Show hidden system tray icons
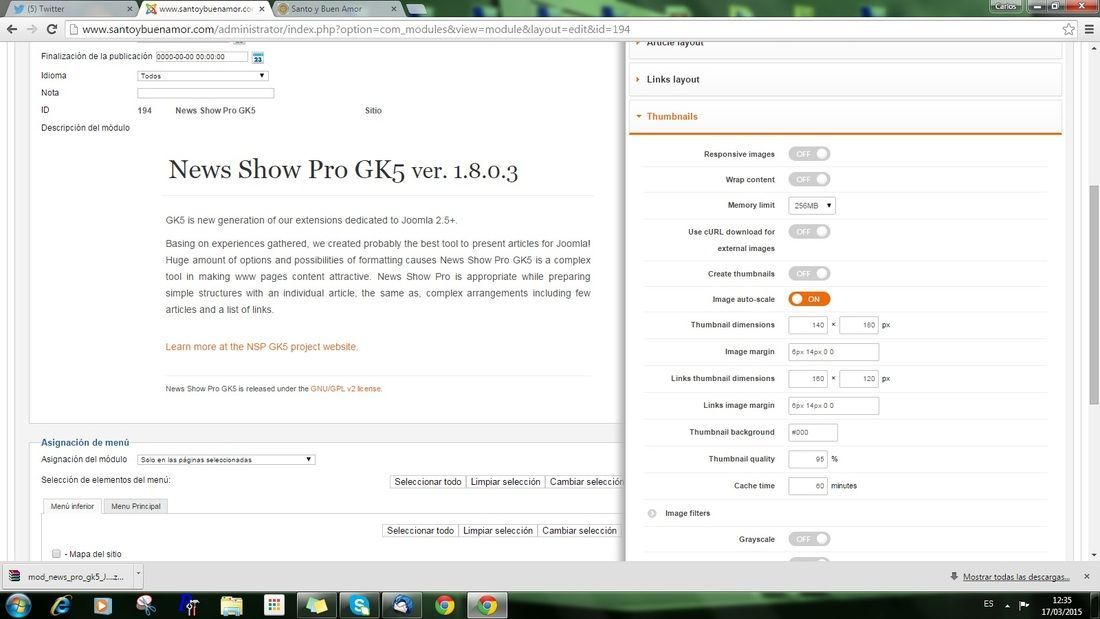The width and height of the screenshot is (1100, 619). pyautogui.click(x=1007, y=605)
